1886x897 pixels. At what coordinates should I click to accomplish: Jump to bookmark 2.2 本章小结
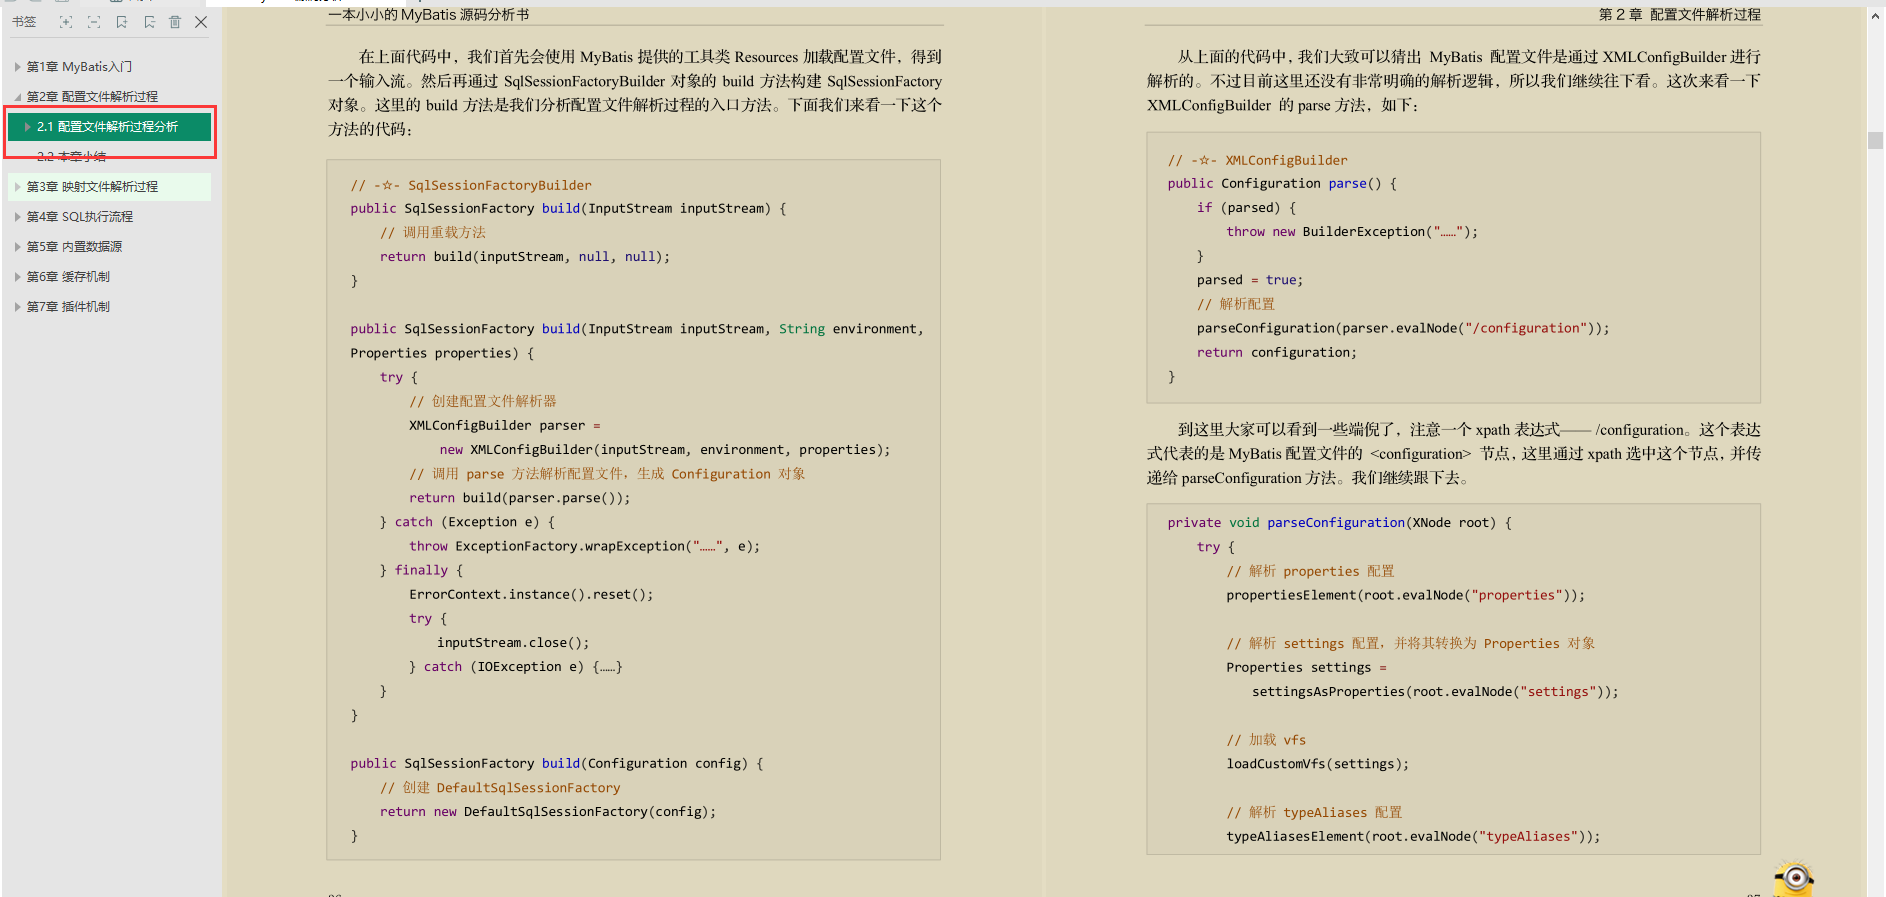pos(71,157)
